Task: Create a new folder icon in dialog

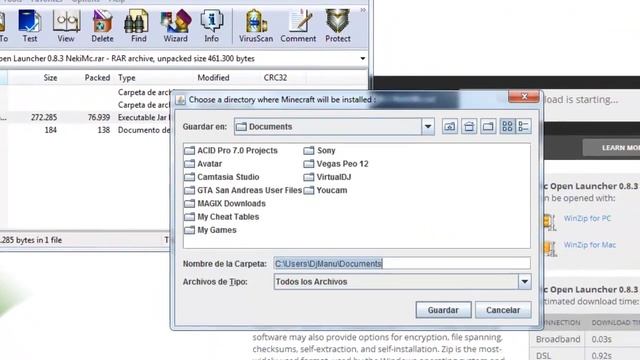Action: click(488, 127)
